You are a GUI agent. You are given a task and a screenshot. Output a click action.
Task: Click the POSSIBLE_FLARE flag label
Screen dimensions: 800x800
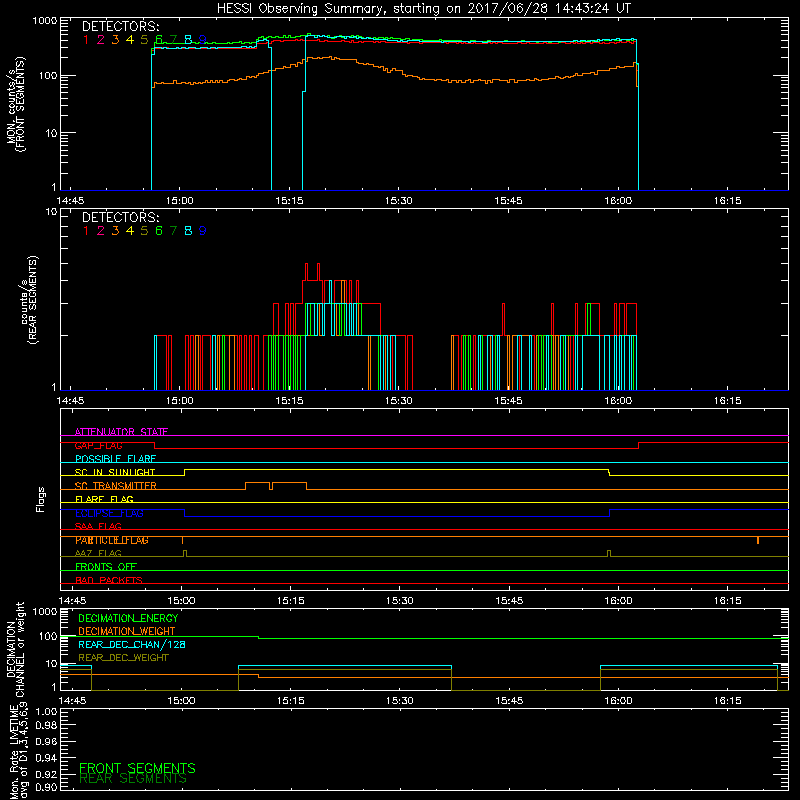115,459
